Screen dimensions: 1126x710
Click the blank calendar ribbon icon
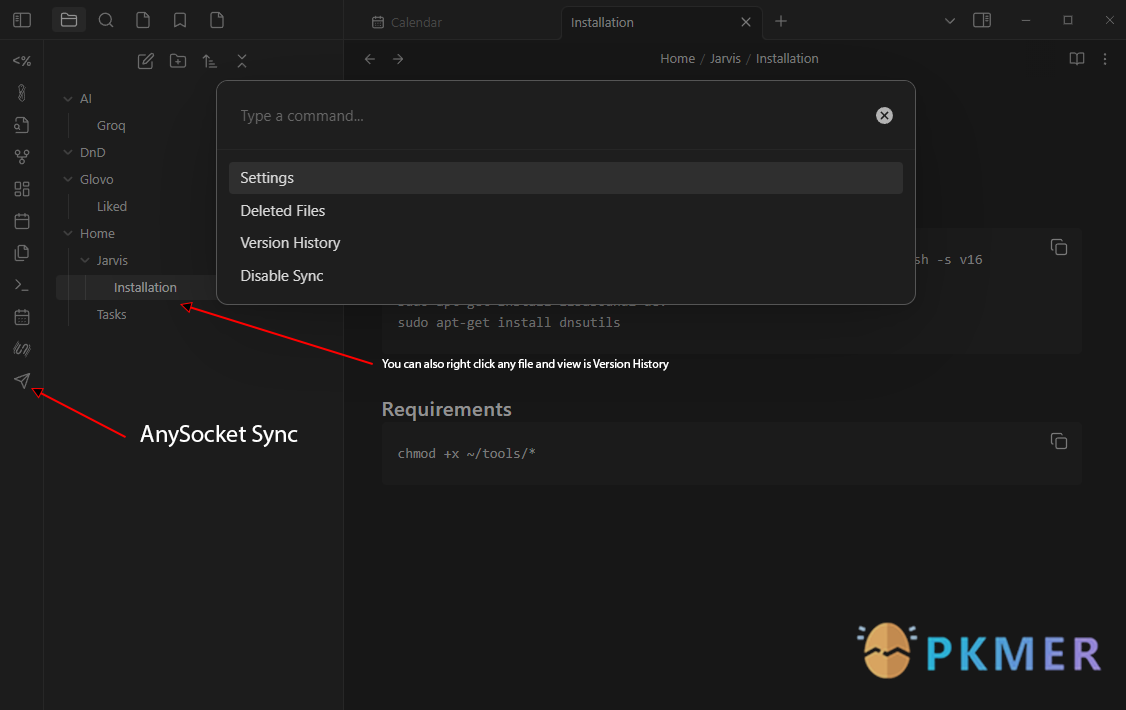22,221
